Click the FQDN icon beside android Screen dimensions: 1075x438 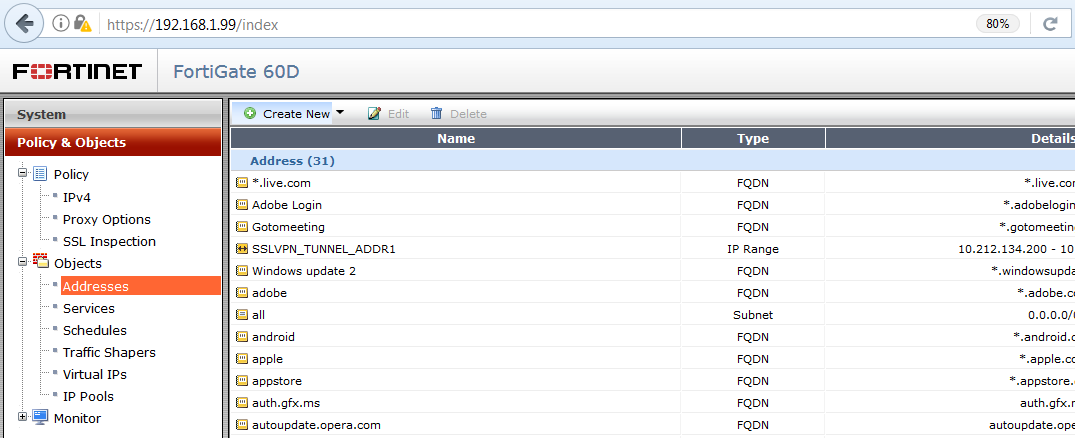[x=242, y=337]
